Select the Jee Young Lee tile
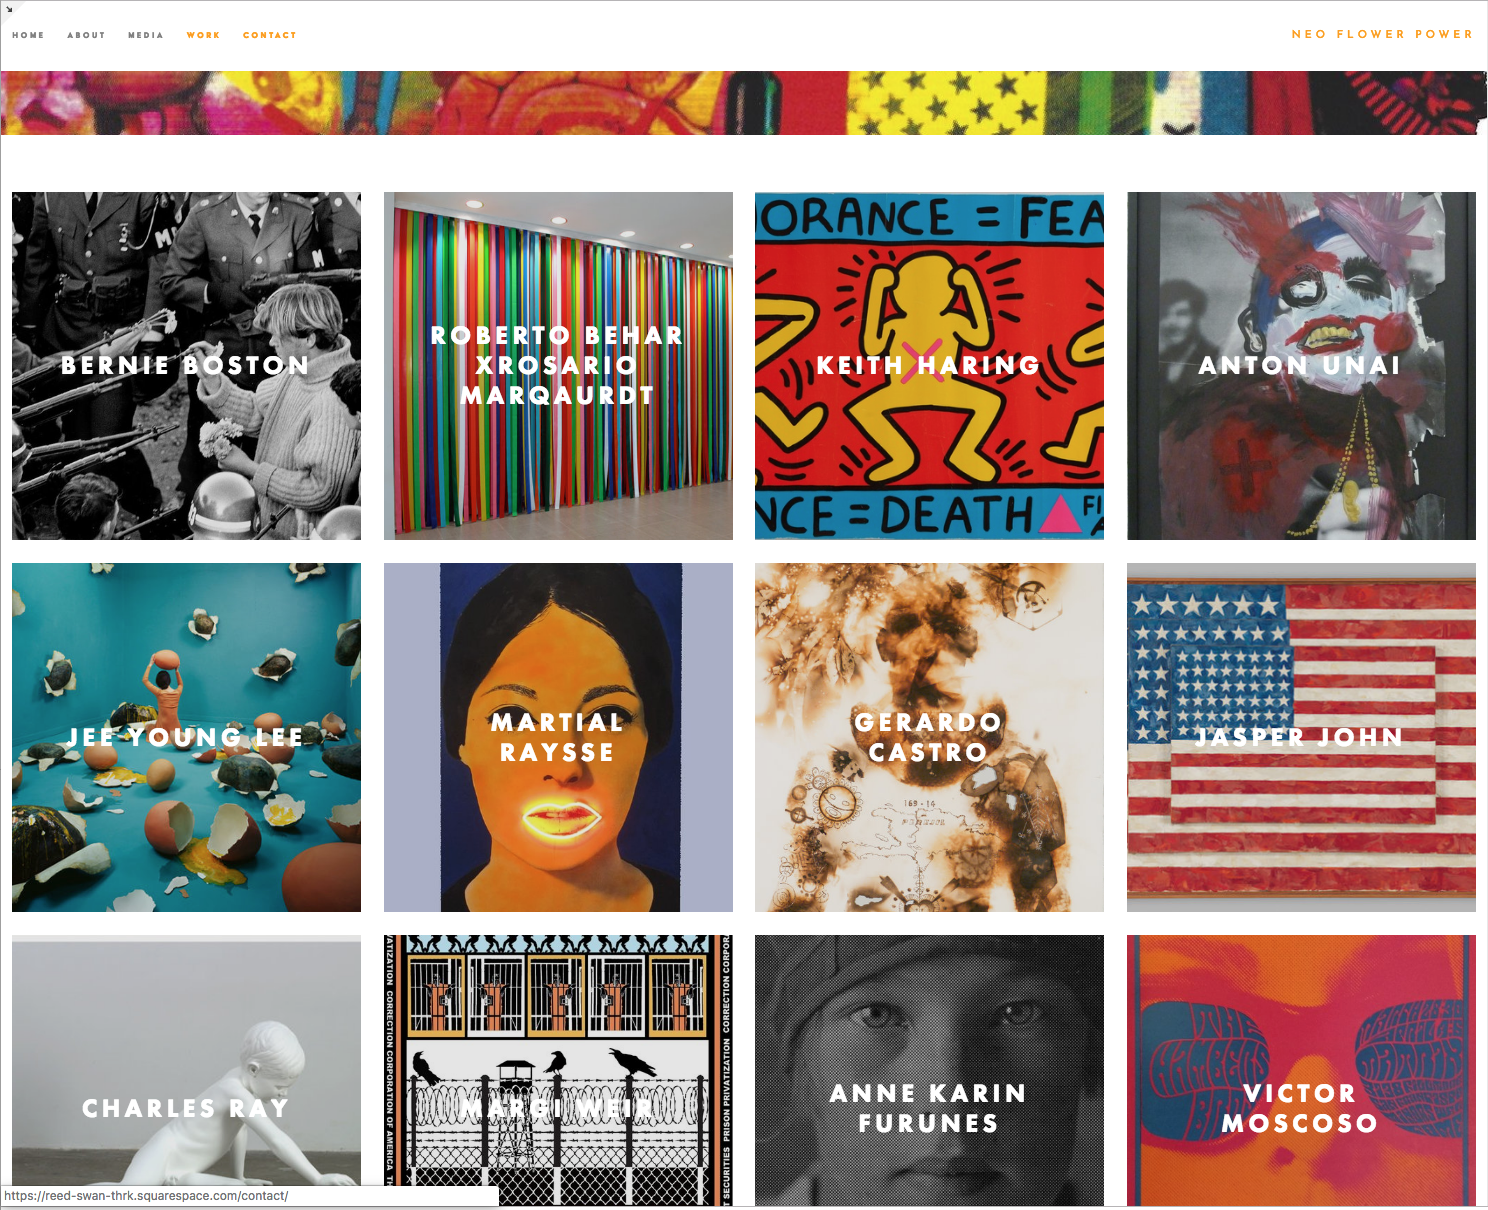The height and width of the screenshot is (1210, 1488). point(186,737)
